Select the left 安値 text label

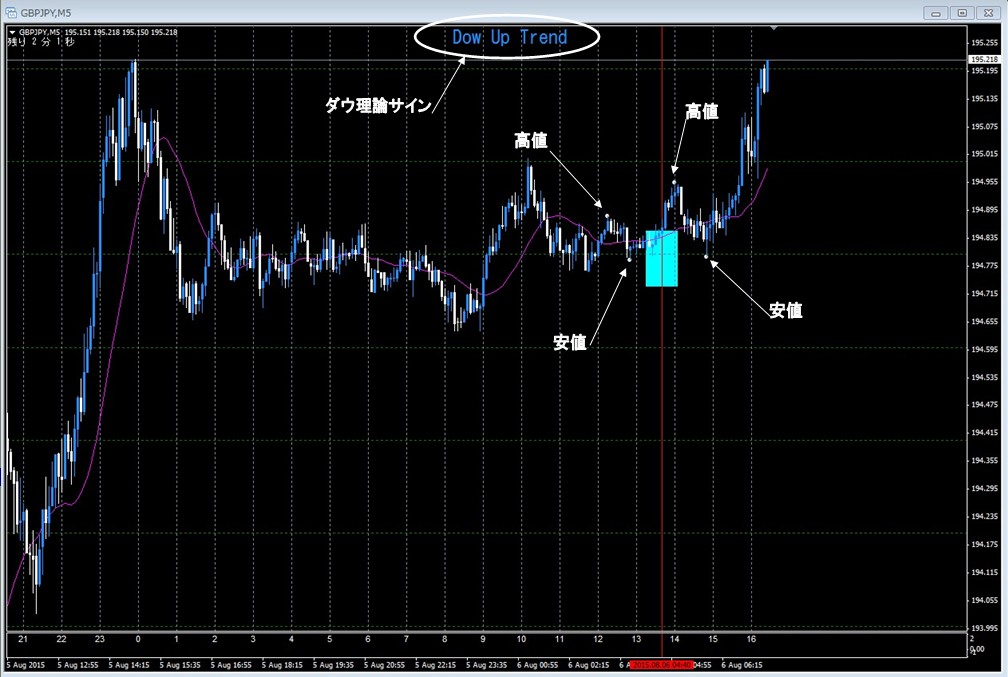570,342
